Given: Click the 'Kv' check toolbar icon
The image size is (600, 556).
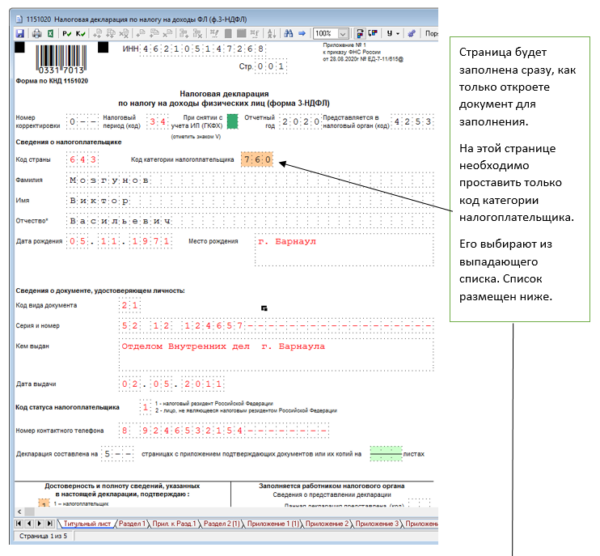Looking at the screenshot, I should point(81,33).
